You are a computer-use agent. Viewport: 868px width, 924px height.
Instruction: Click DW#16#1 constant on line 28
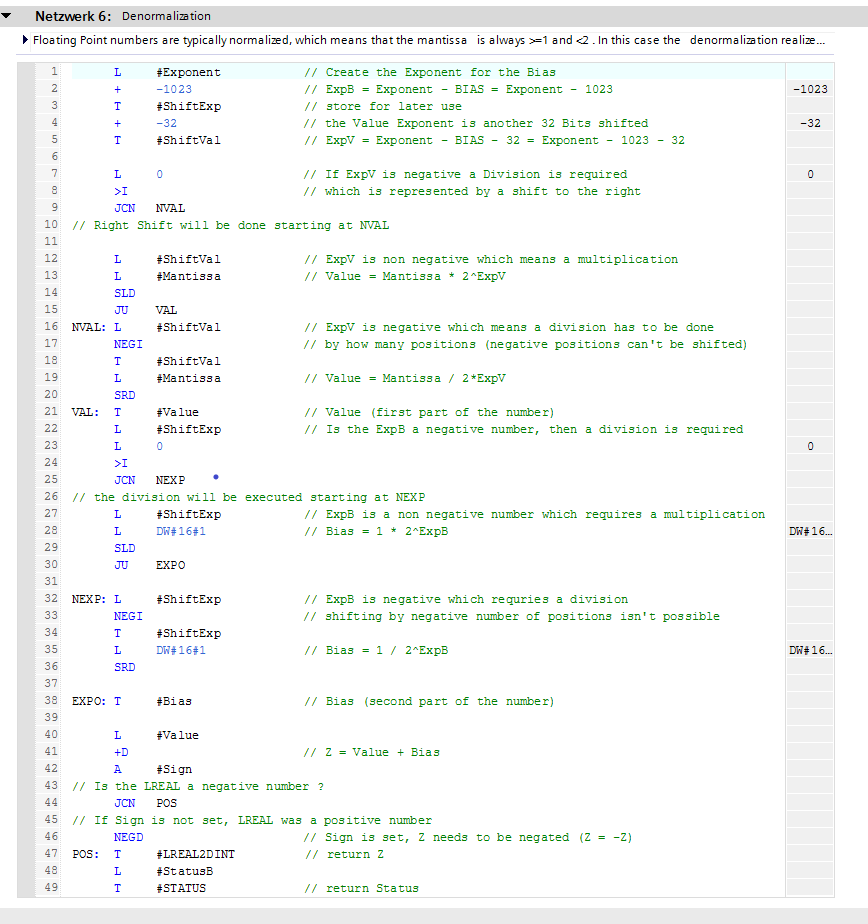point(181,531)
